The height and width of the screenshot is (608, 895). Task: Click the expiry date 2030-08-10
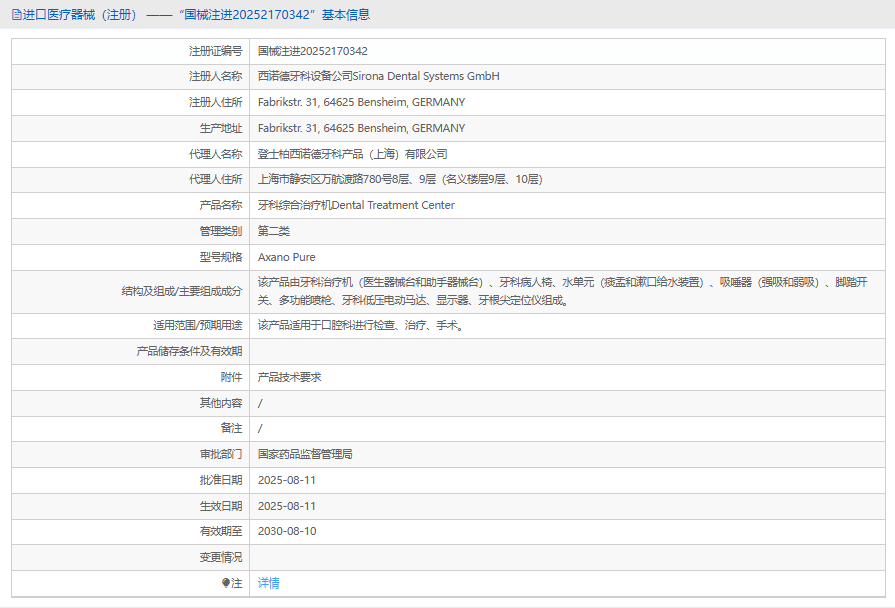click(286, 531)
